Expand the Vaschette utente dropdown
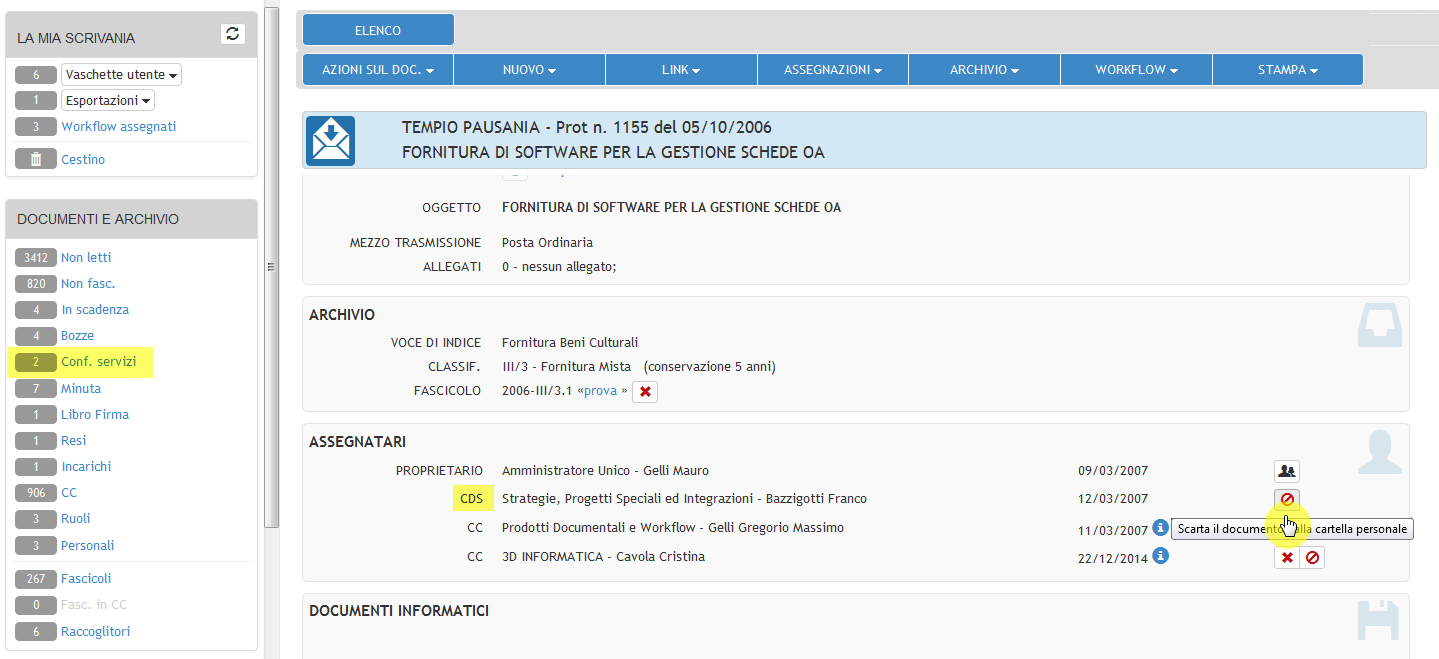Viewport: 1439px width, 659px height. (x=121, y=75)
